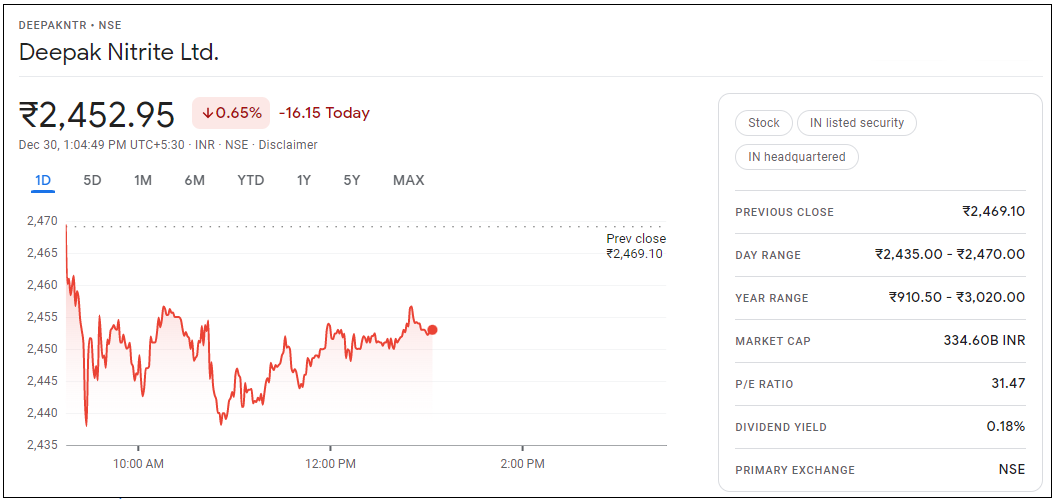This screenshot has height=502, width=1055.
Task: Click the IN listed security chip
Action: (x=856, y=123)
